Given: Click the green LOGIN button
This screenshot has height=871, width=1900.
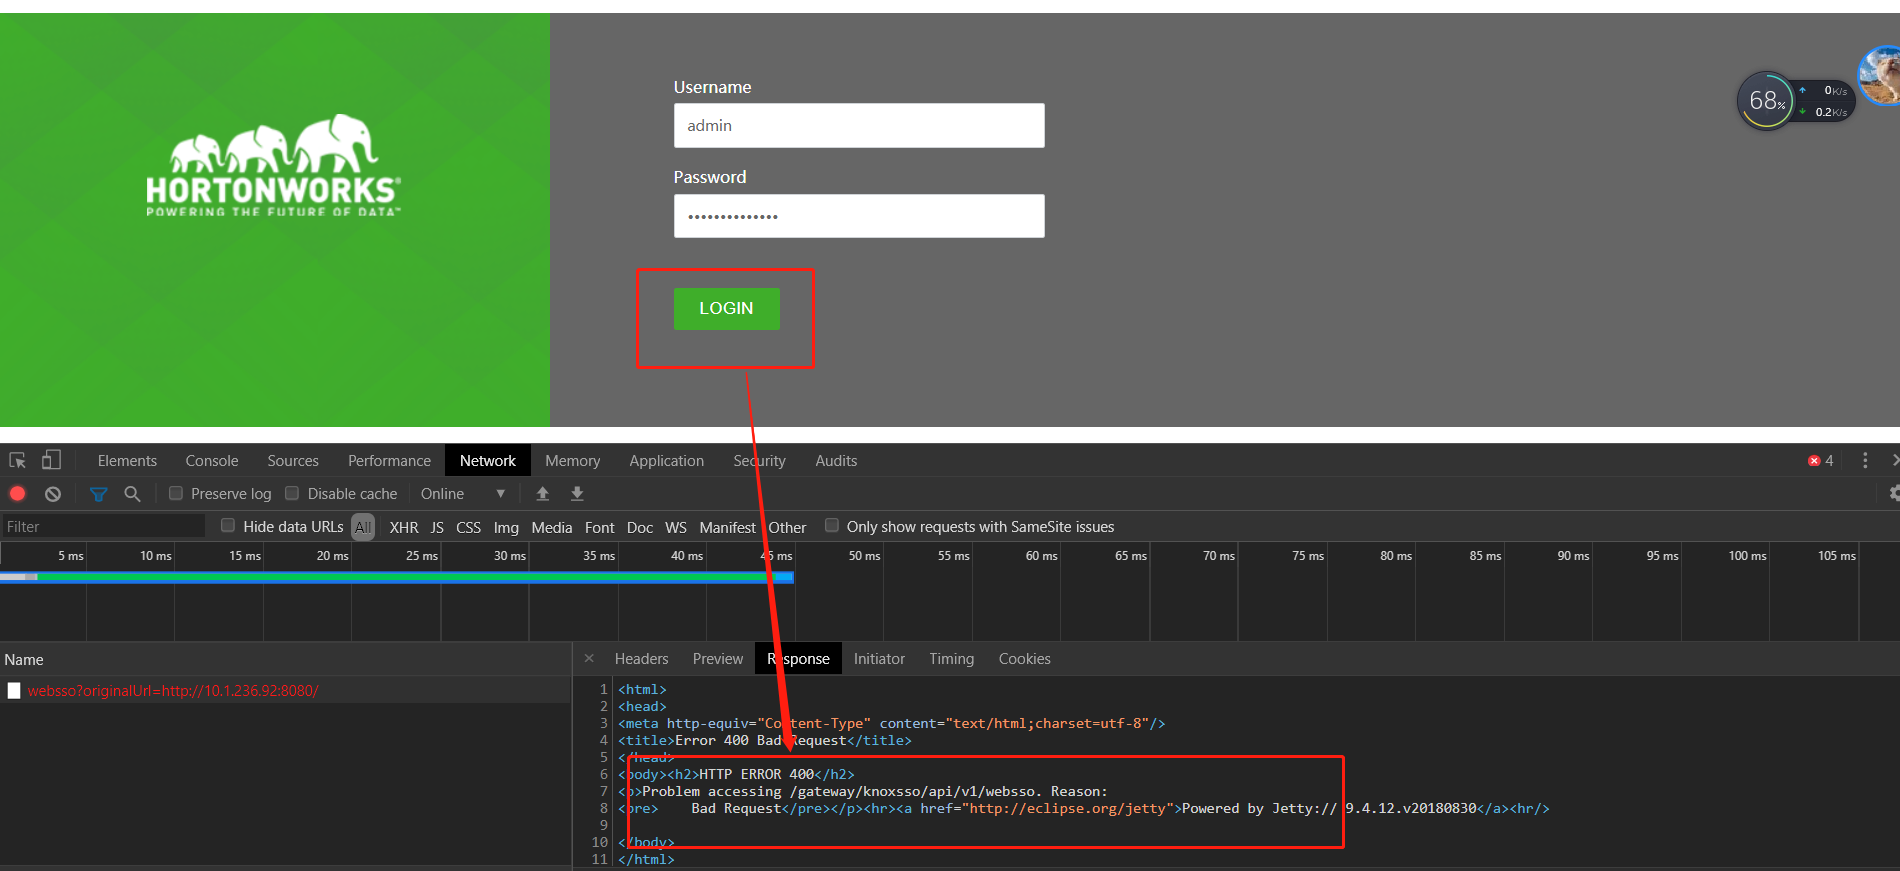Looking at the screenshot, I should pyautogui.click(x=727, y=308).
